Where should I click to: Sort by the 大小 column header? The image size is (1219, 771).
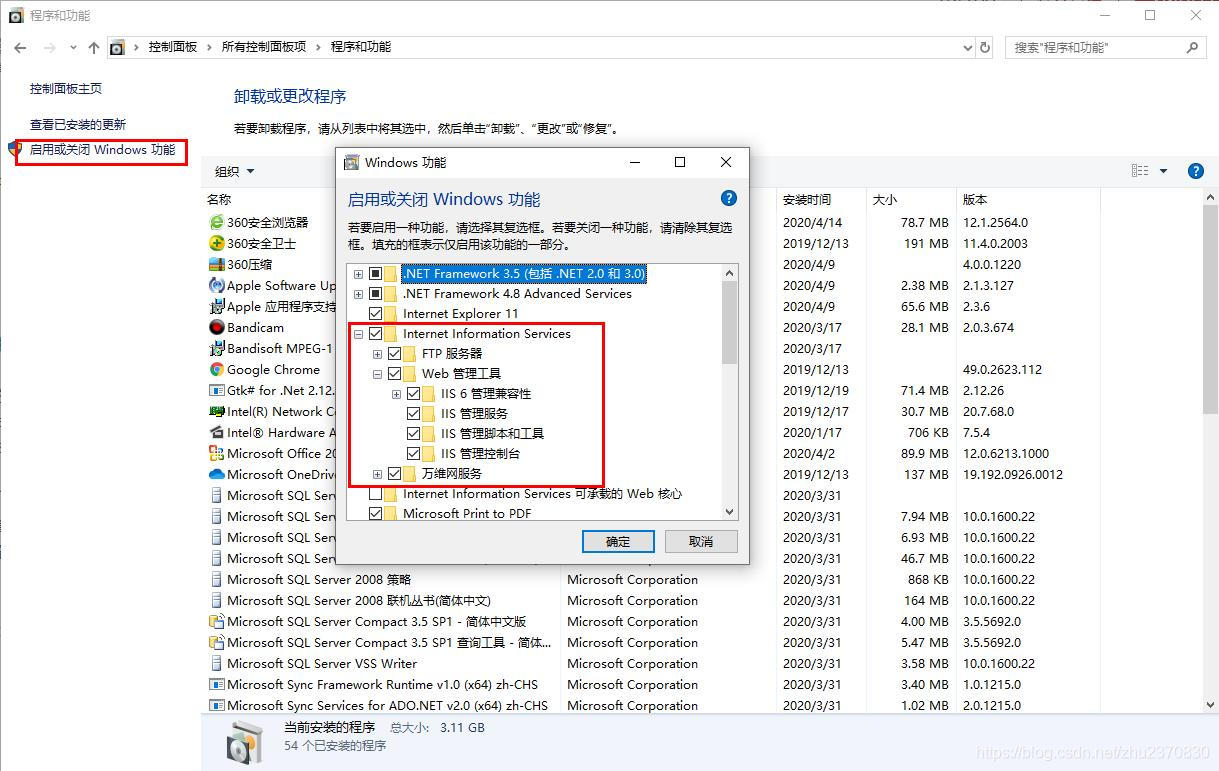885,199
